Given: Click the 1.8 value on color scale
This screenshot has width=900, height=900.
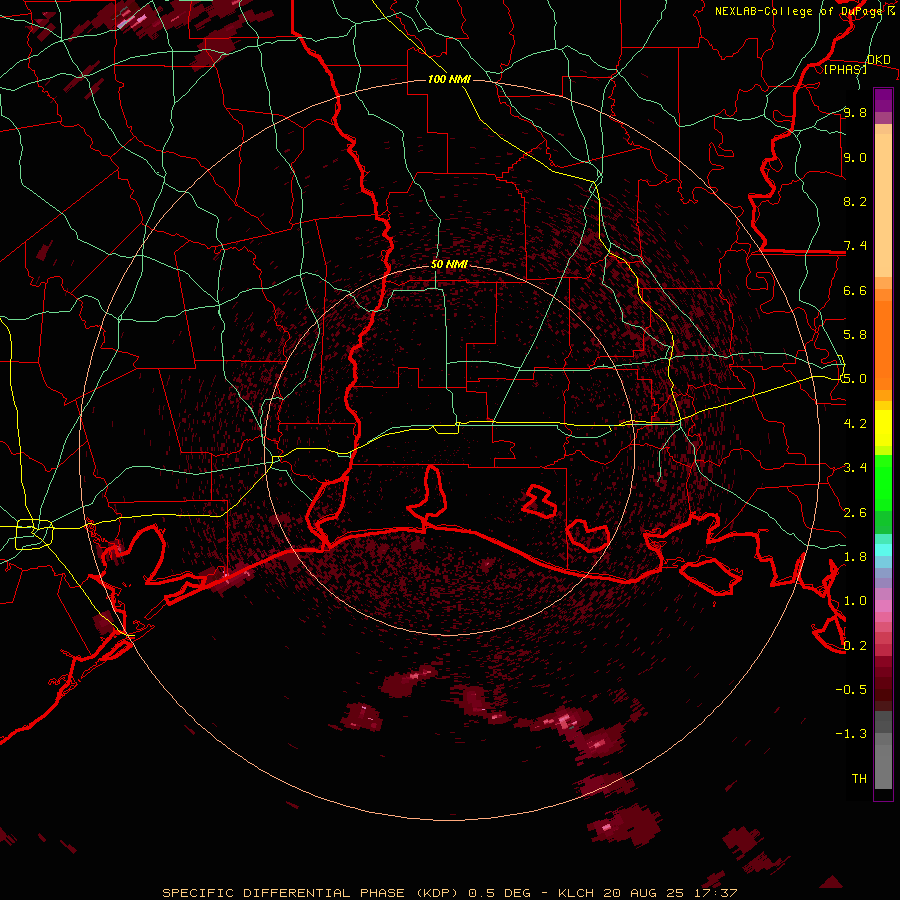Looking at the screenshot, I should click(855, 556).
